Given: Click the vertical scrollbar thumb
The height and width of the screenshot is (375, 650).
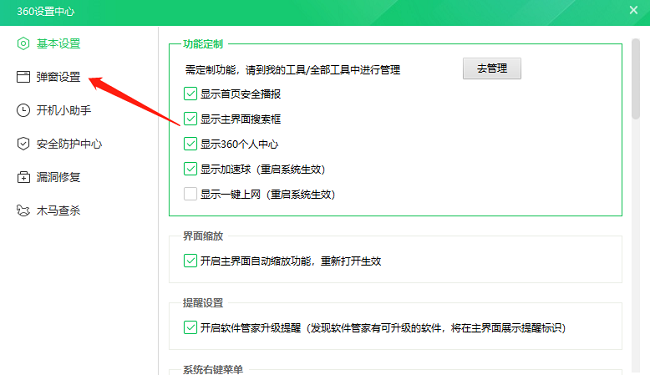Looking at the screenshot, I should 636,79.
